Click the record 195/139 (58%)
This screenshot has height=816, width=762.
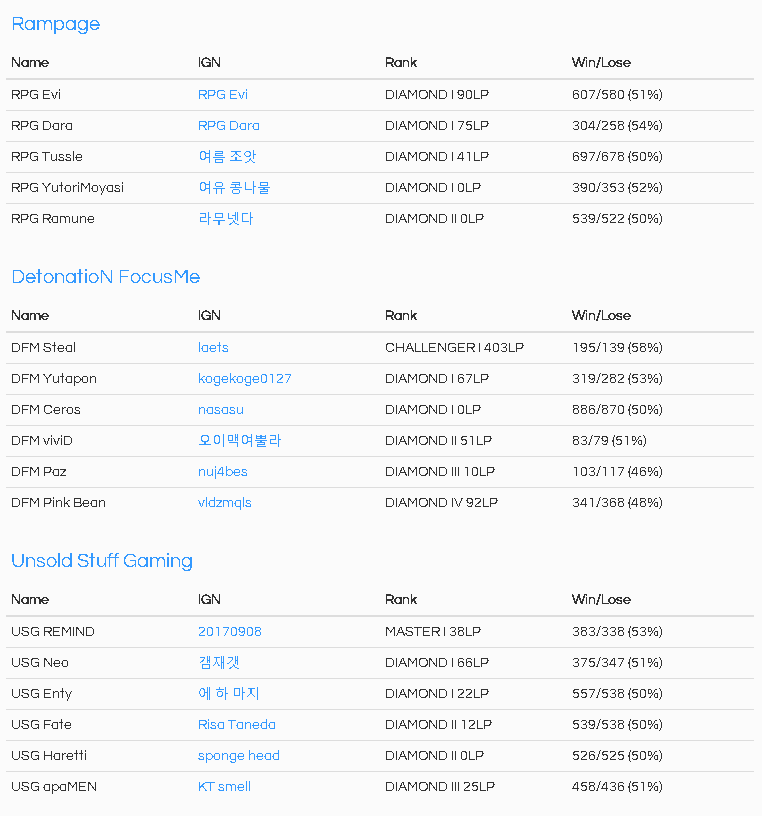point(617,348)
